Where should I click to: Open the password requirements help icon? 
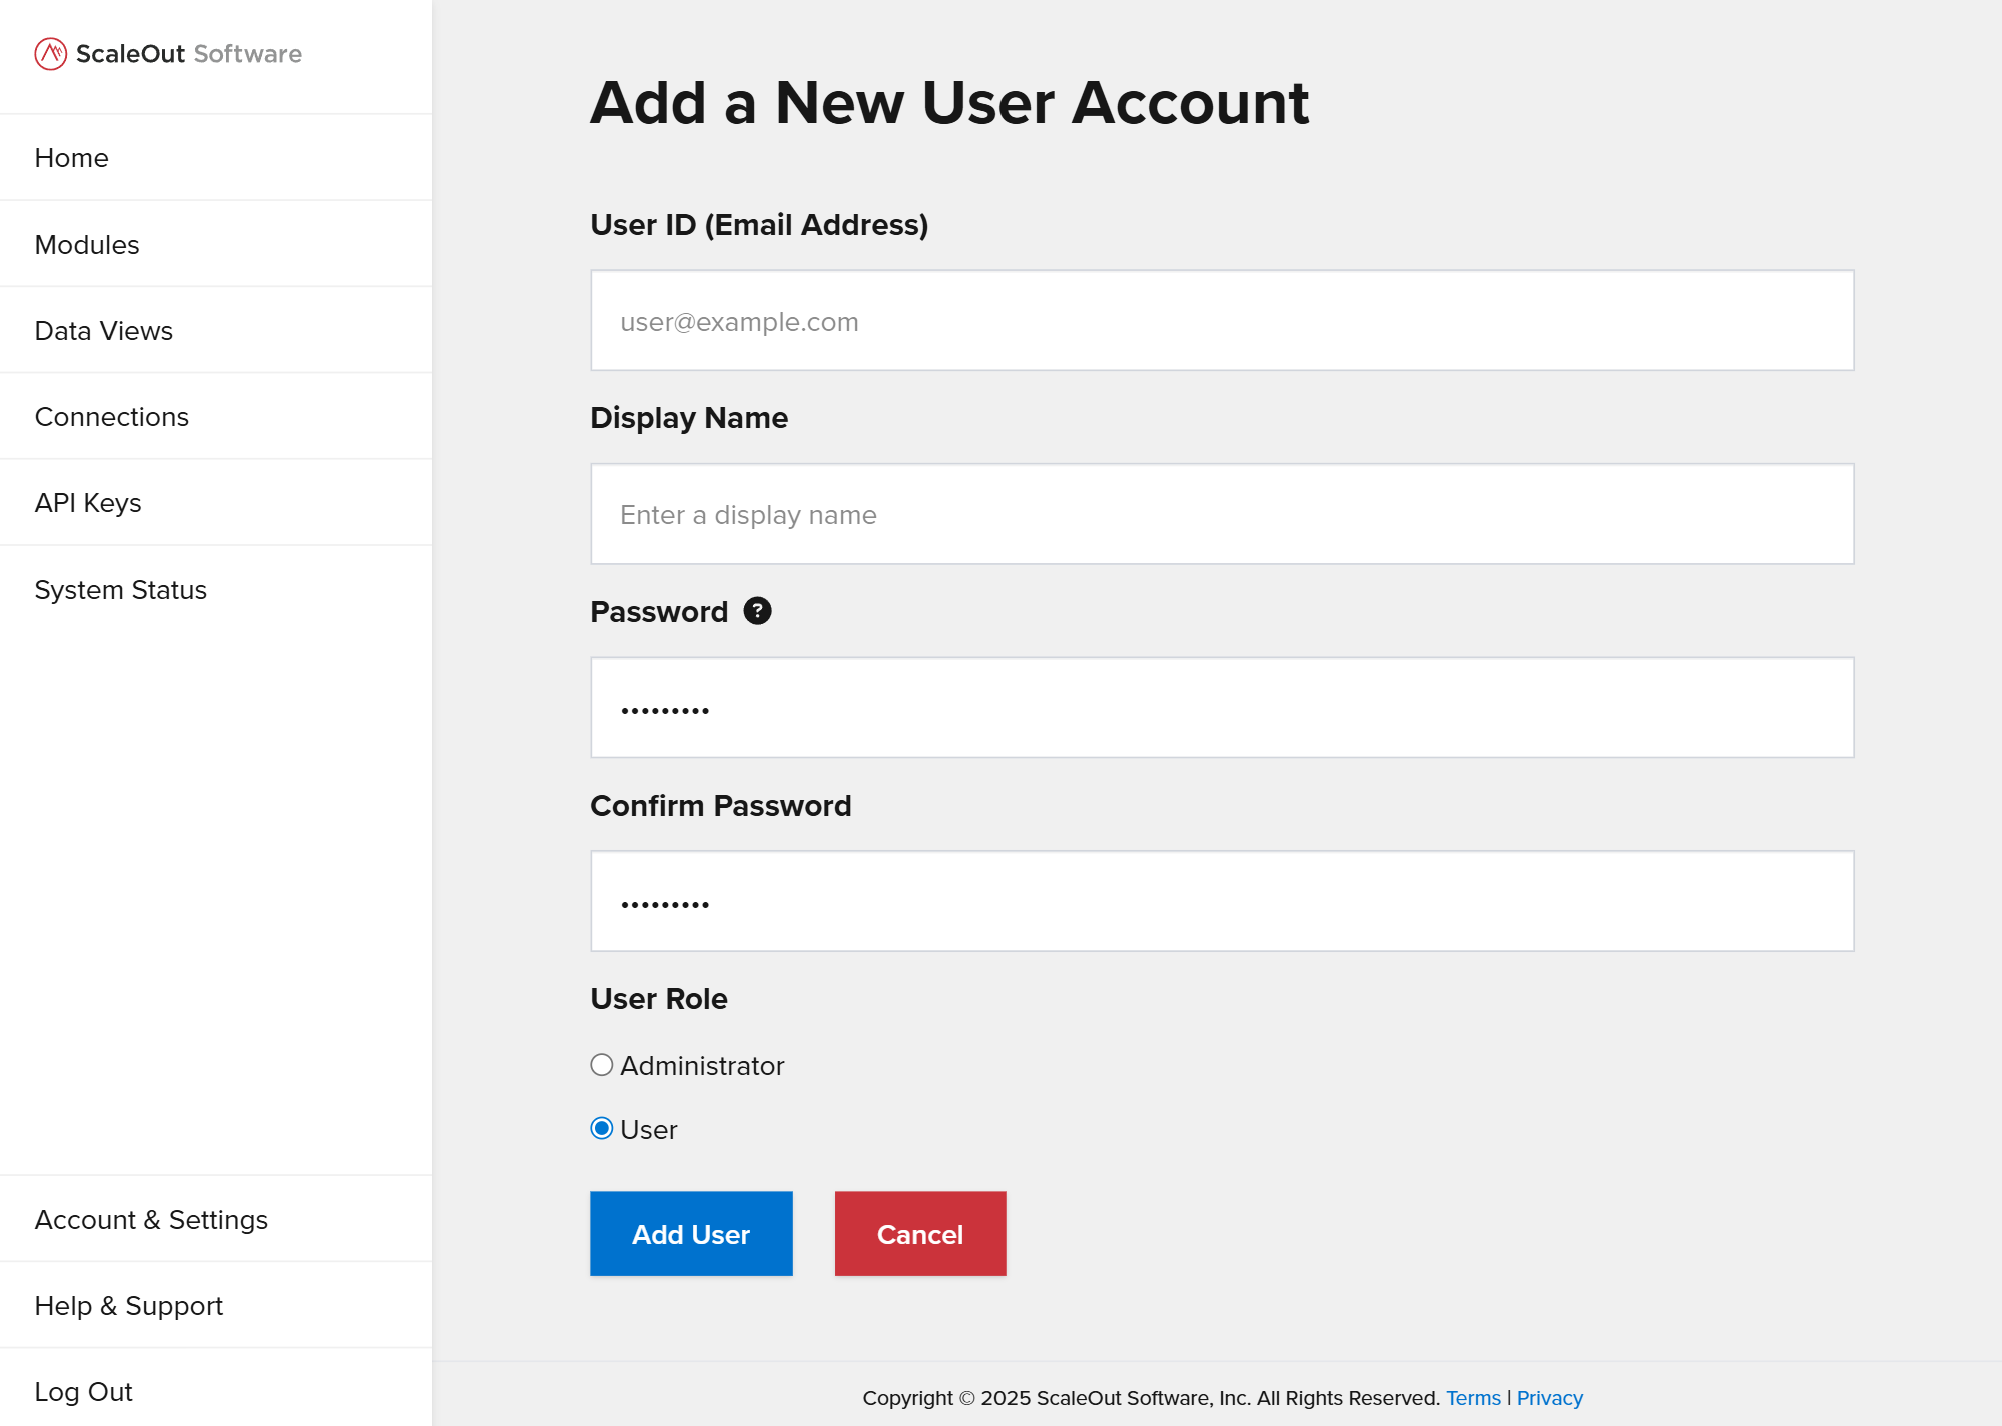758,610
